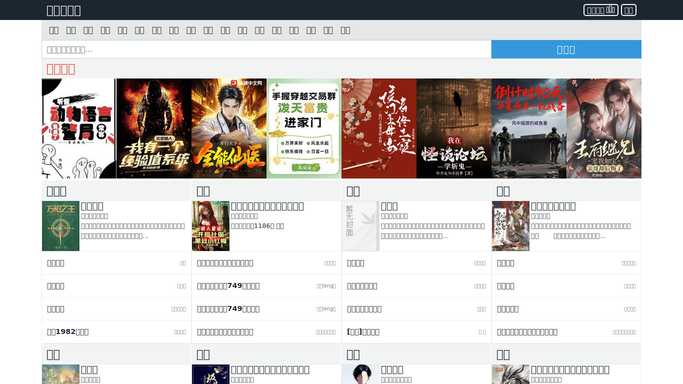Select the first category in the navigation bar

54,30
